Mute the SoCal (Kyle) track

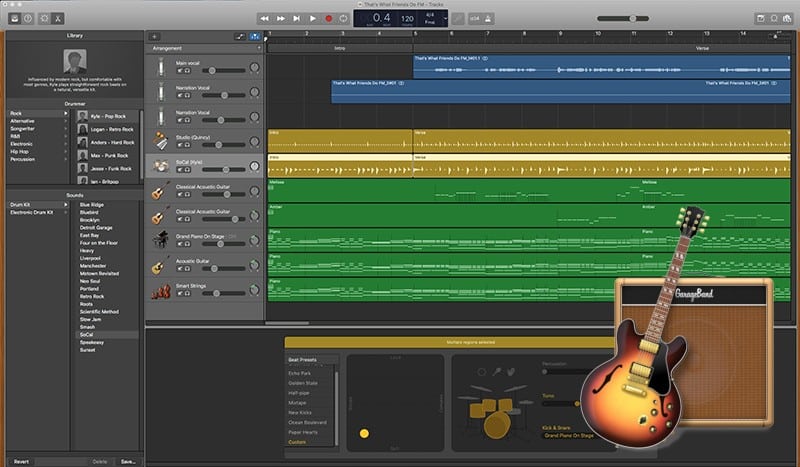[x=180, y=169]
